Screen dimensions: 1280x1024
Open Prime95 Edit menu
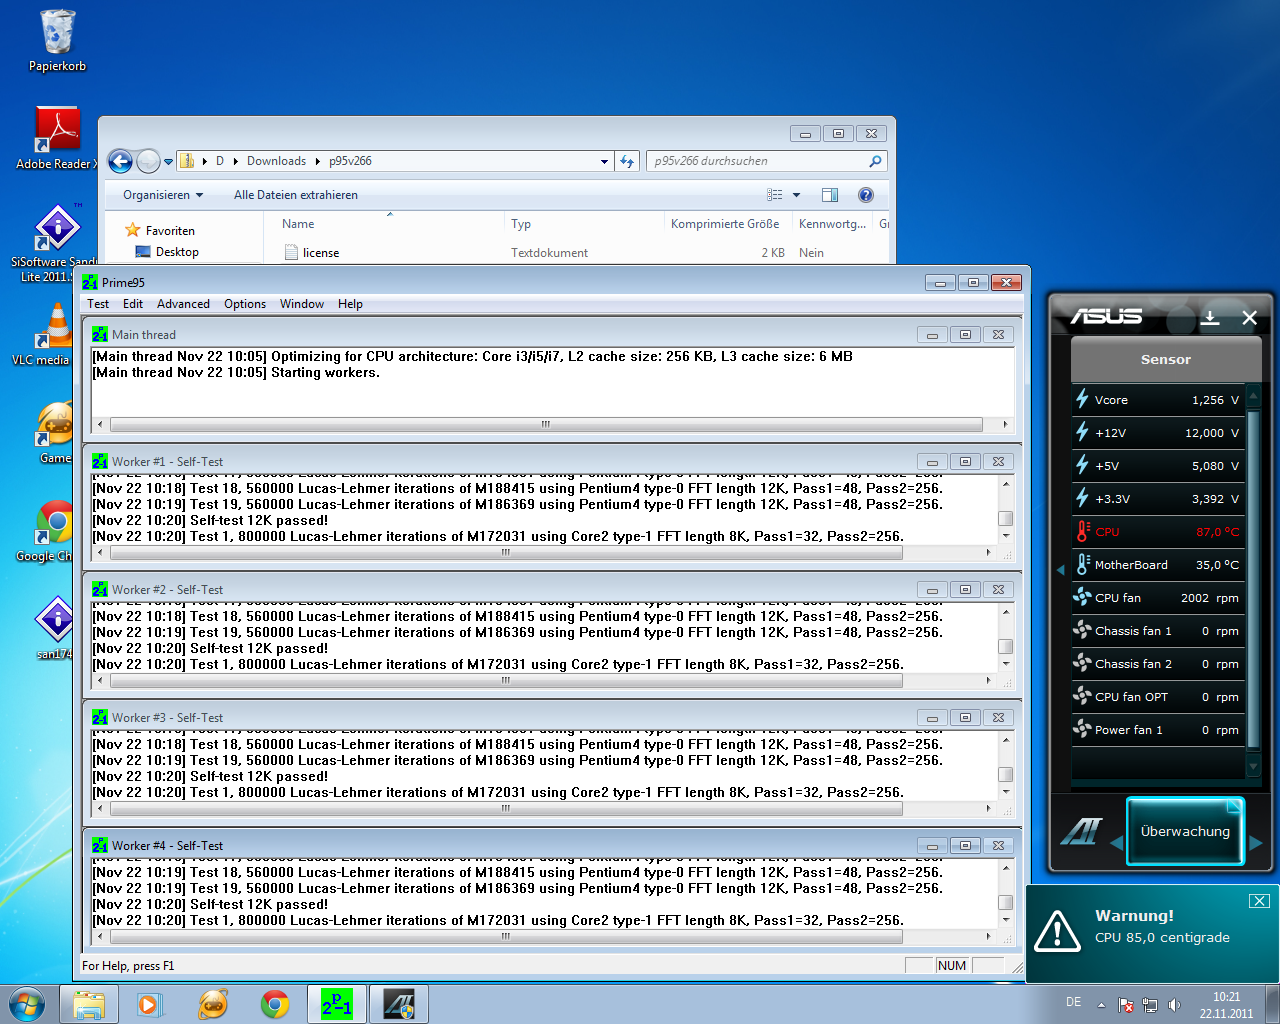point(133,304)
